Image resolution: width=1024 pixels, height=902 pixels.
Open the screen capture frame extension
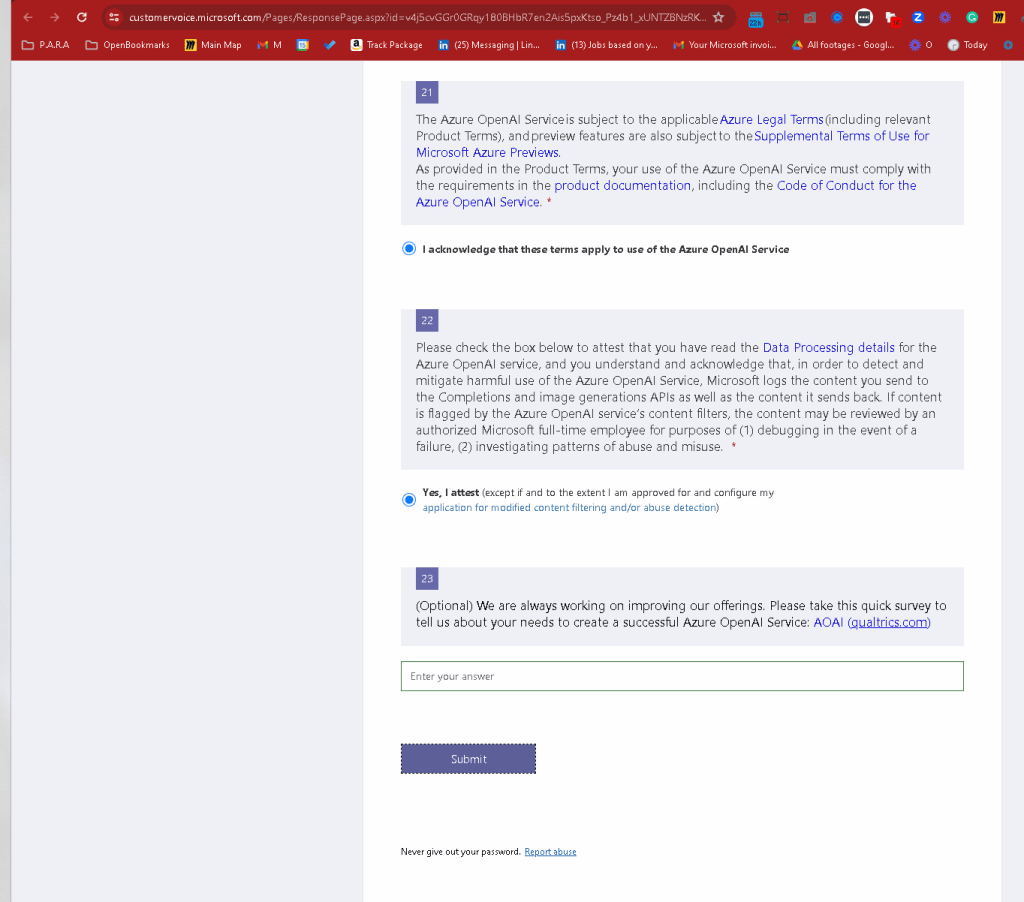(x=782, y=18)
